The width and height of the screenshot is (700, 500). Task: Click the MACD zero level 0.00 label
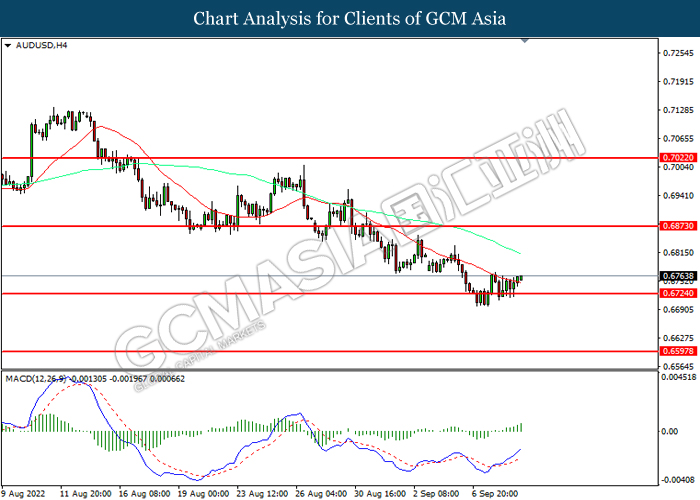point(670,431)
